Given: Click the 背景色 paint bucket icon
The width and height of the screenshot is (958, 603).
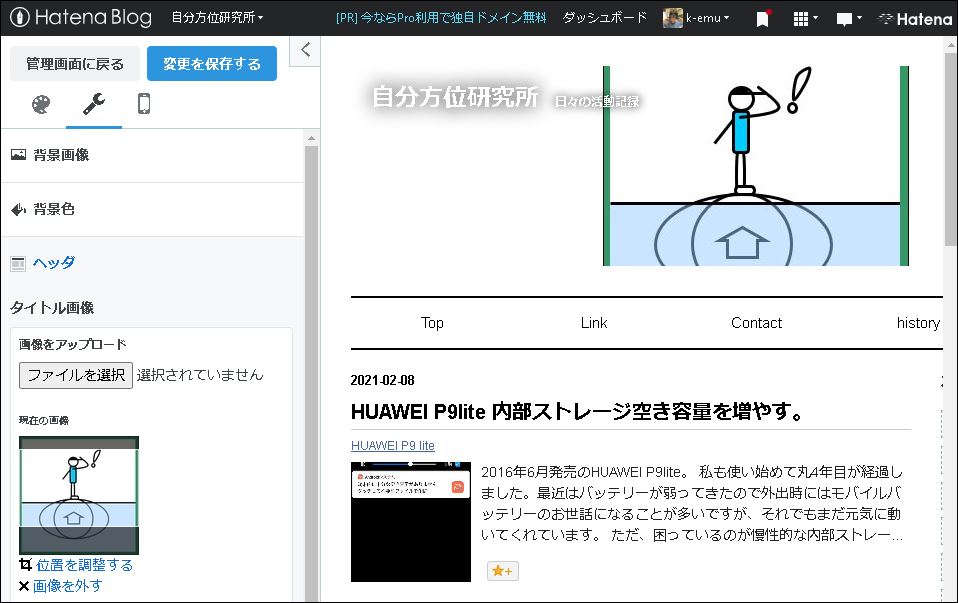Looking at the screenshot, I should (18, 210).
